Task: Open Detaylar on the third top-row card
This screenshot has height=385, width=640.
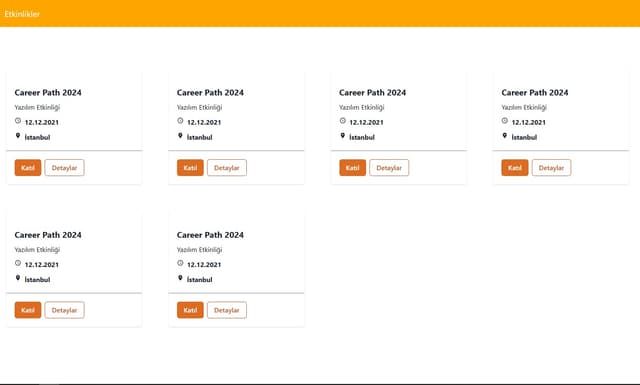Action: tap(389, 168)
